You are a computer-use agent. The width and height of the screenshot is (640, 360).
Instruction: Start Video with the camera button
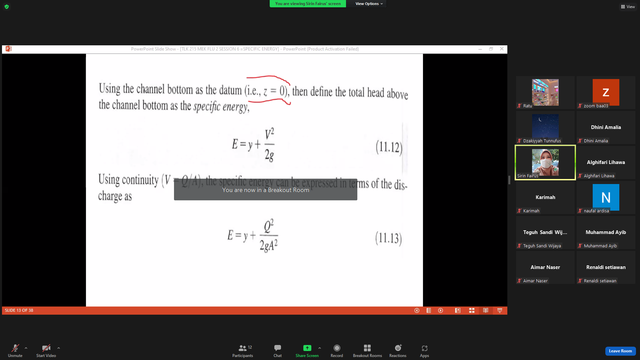pos(46,350)
